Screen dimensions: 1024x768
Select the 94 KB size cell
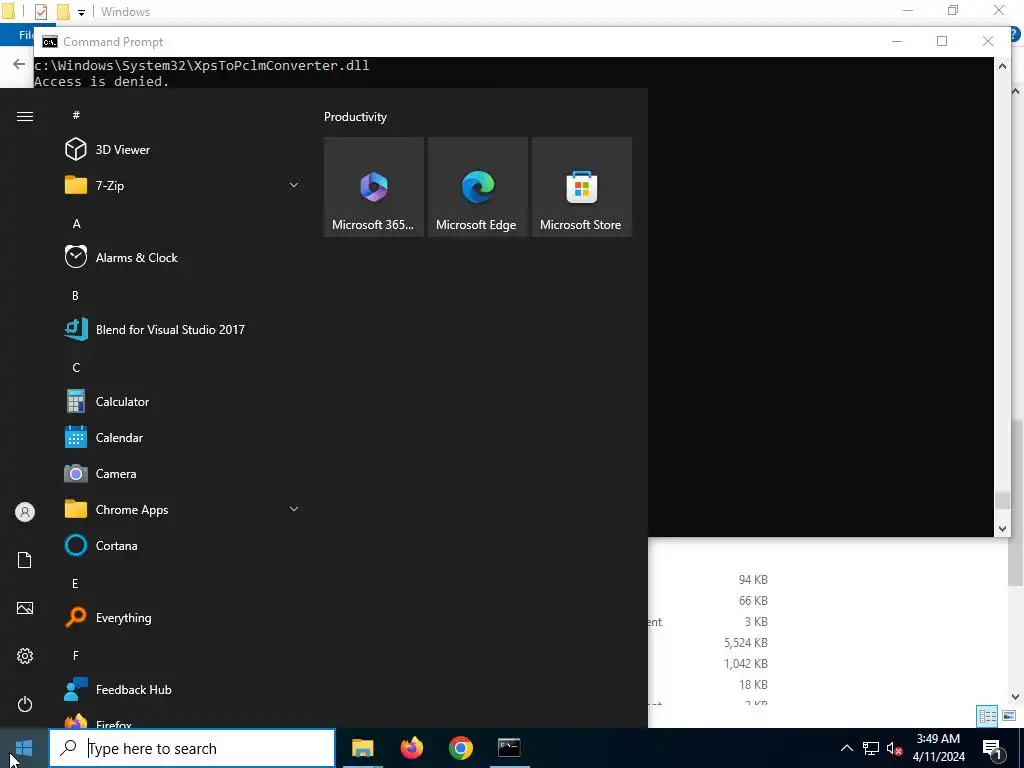[x=753, y=579]
